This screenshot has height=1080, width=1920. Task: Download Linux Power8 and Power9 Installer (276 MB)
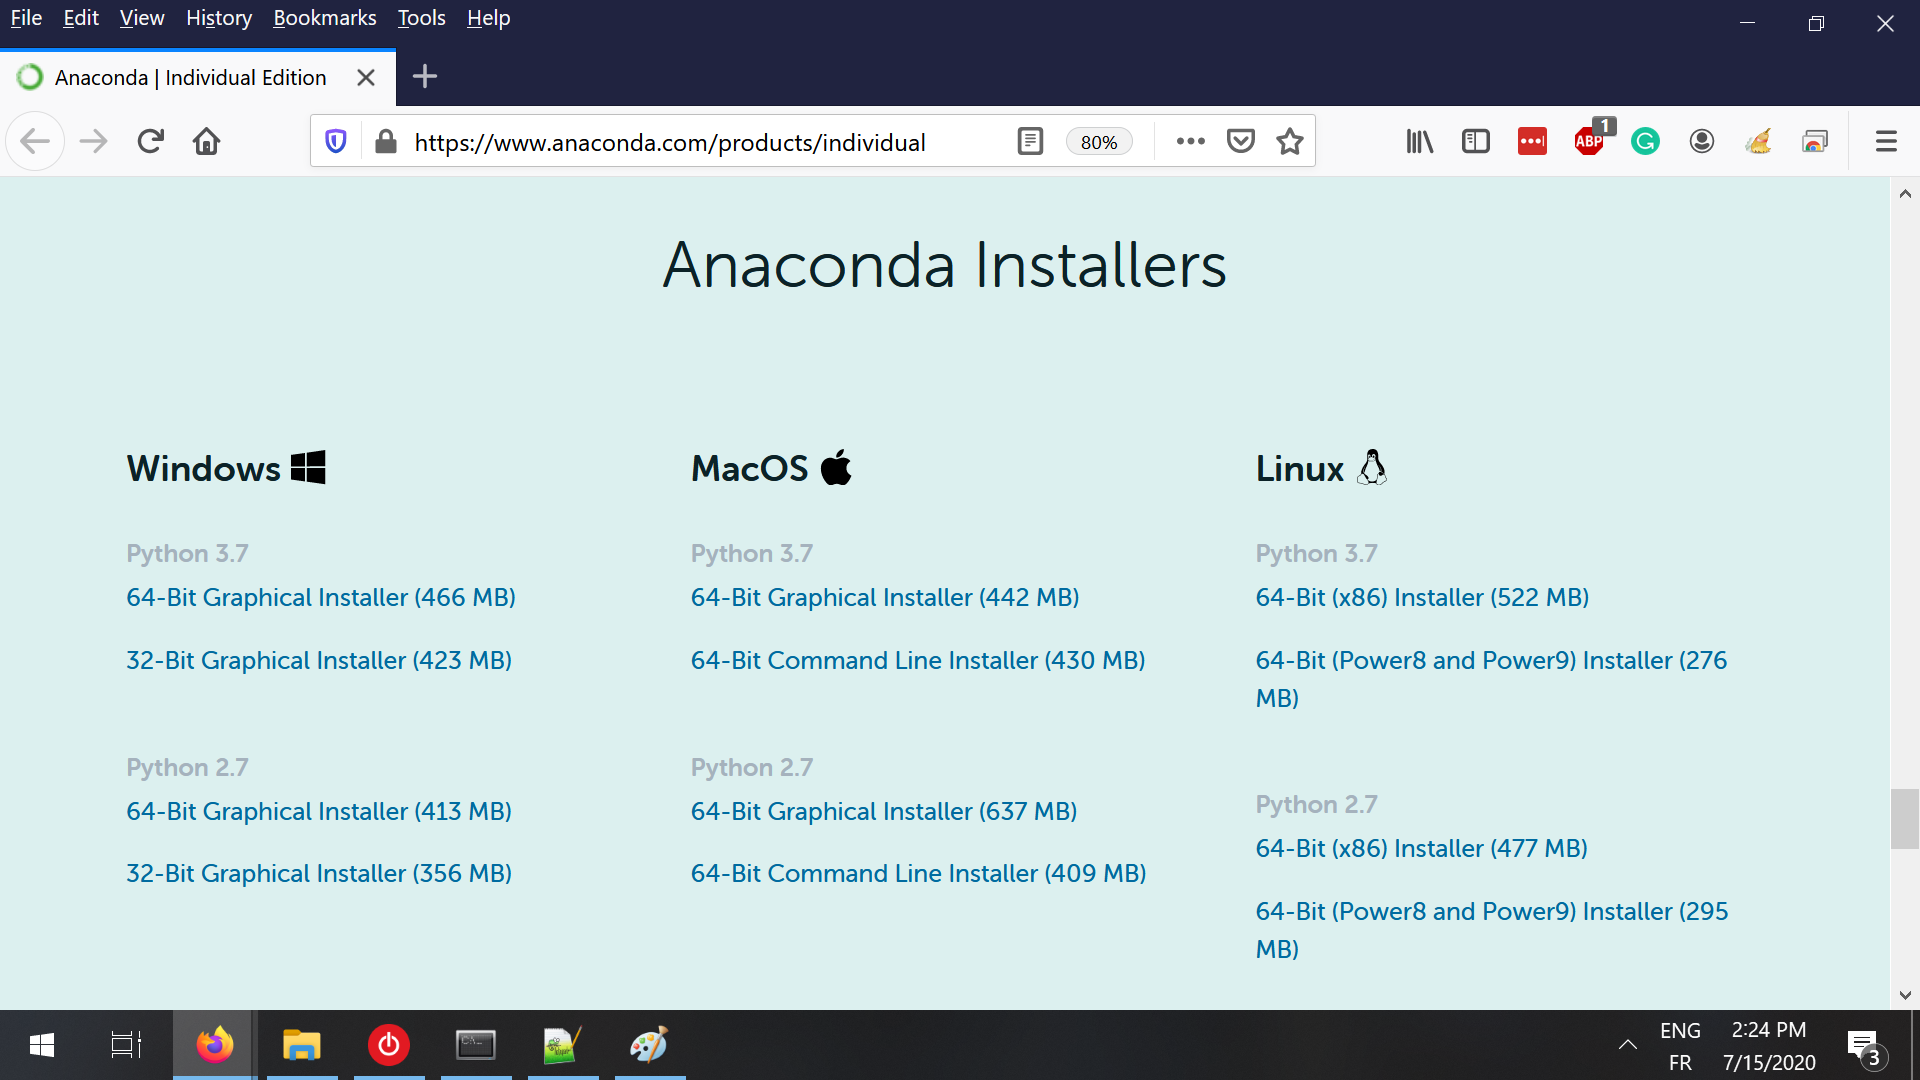click(1491, 678)
